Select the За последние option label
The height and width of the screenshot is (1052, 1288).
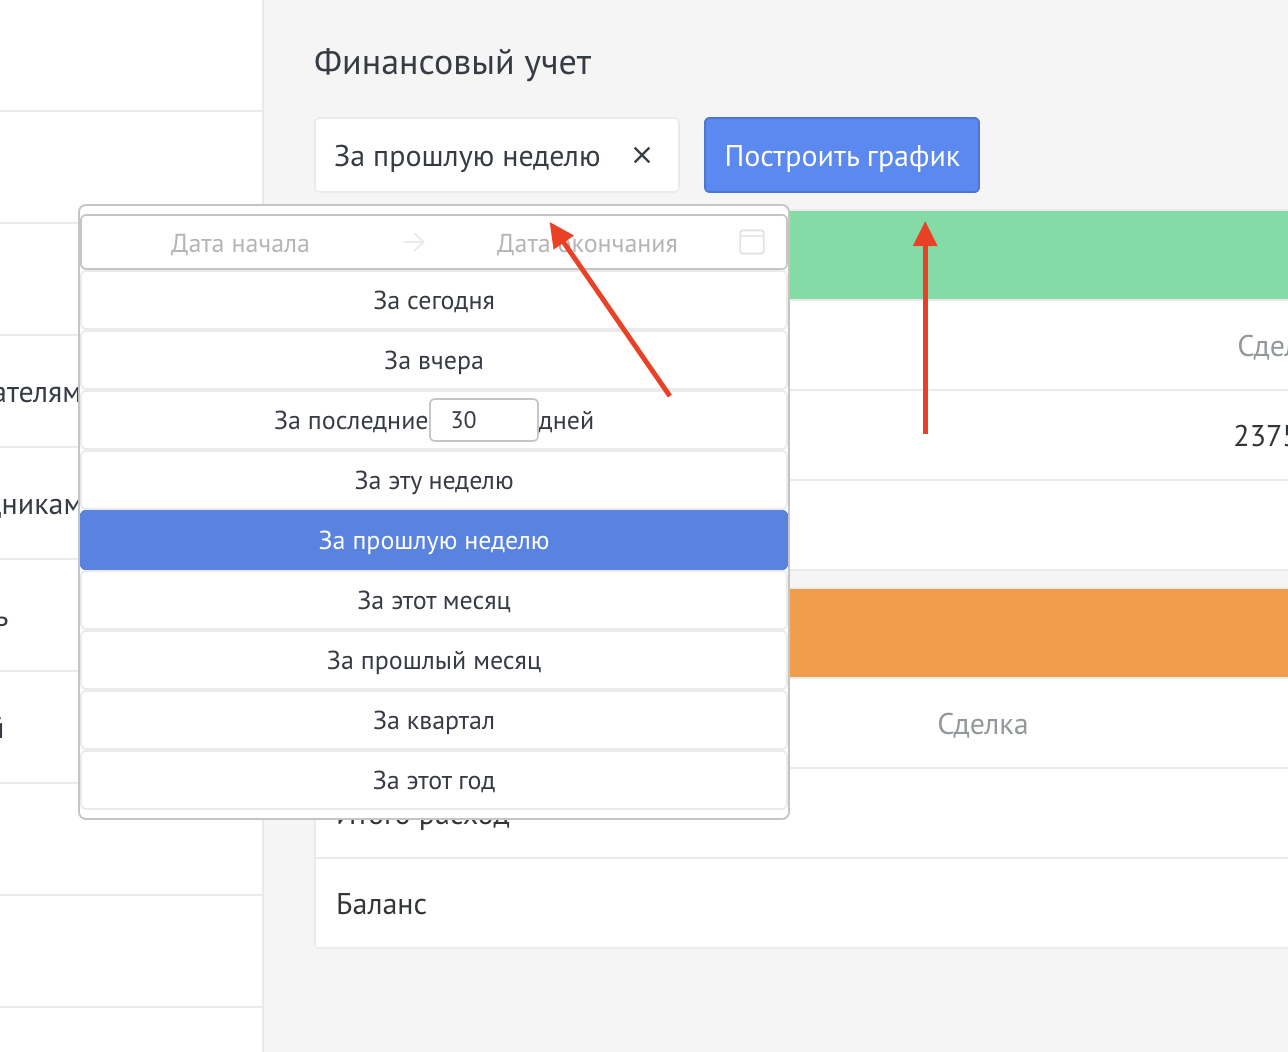tap(350, 421)
